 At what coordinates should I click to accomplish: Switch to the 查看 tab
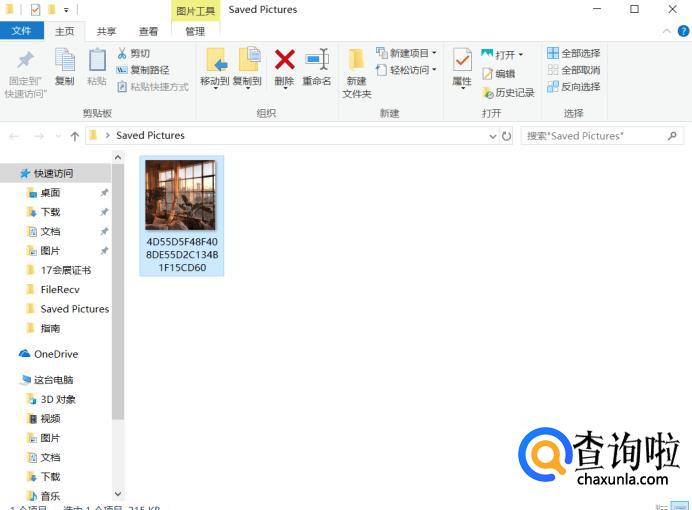(x=148, y=31)
